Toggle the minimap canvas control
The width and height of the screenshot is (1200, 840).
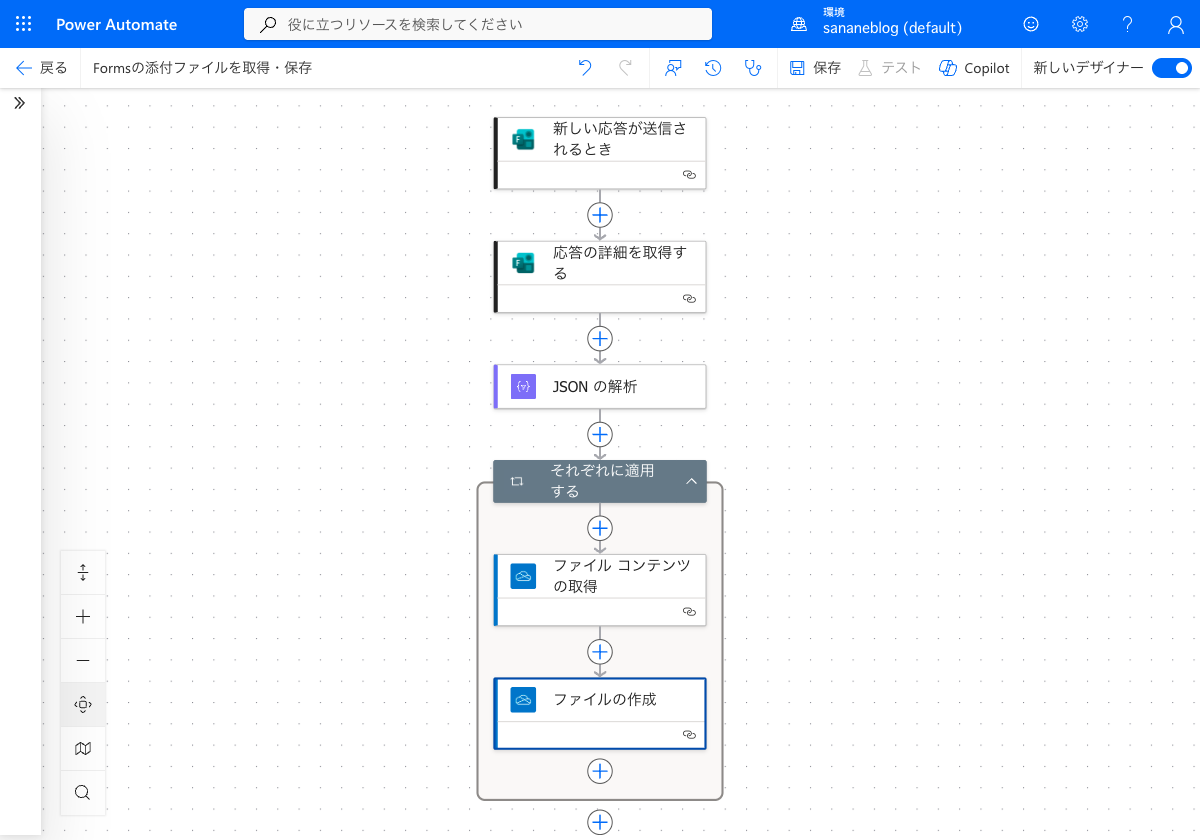[x=83, y=749]
